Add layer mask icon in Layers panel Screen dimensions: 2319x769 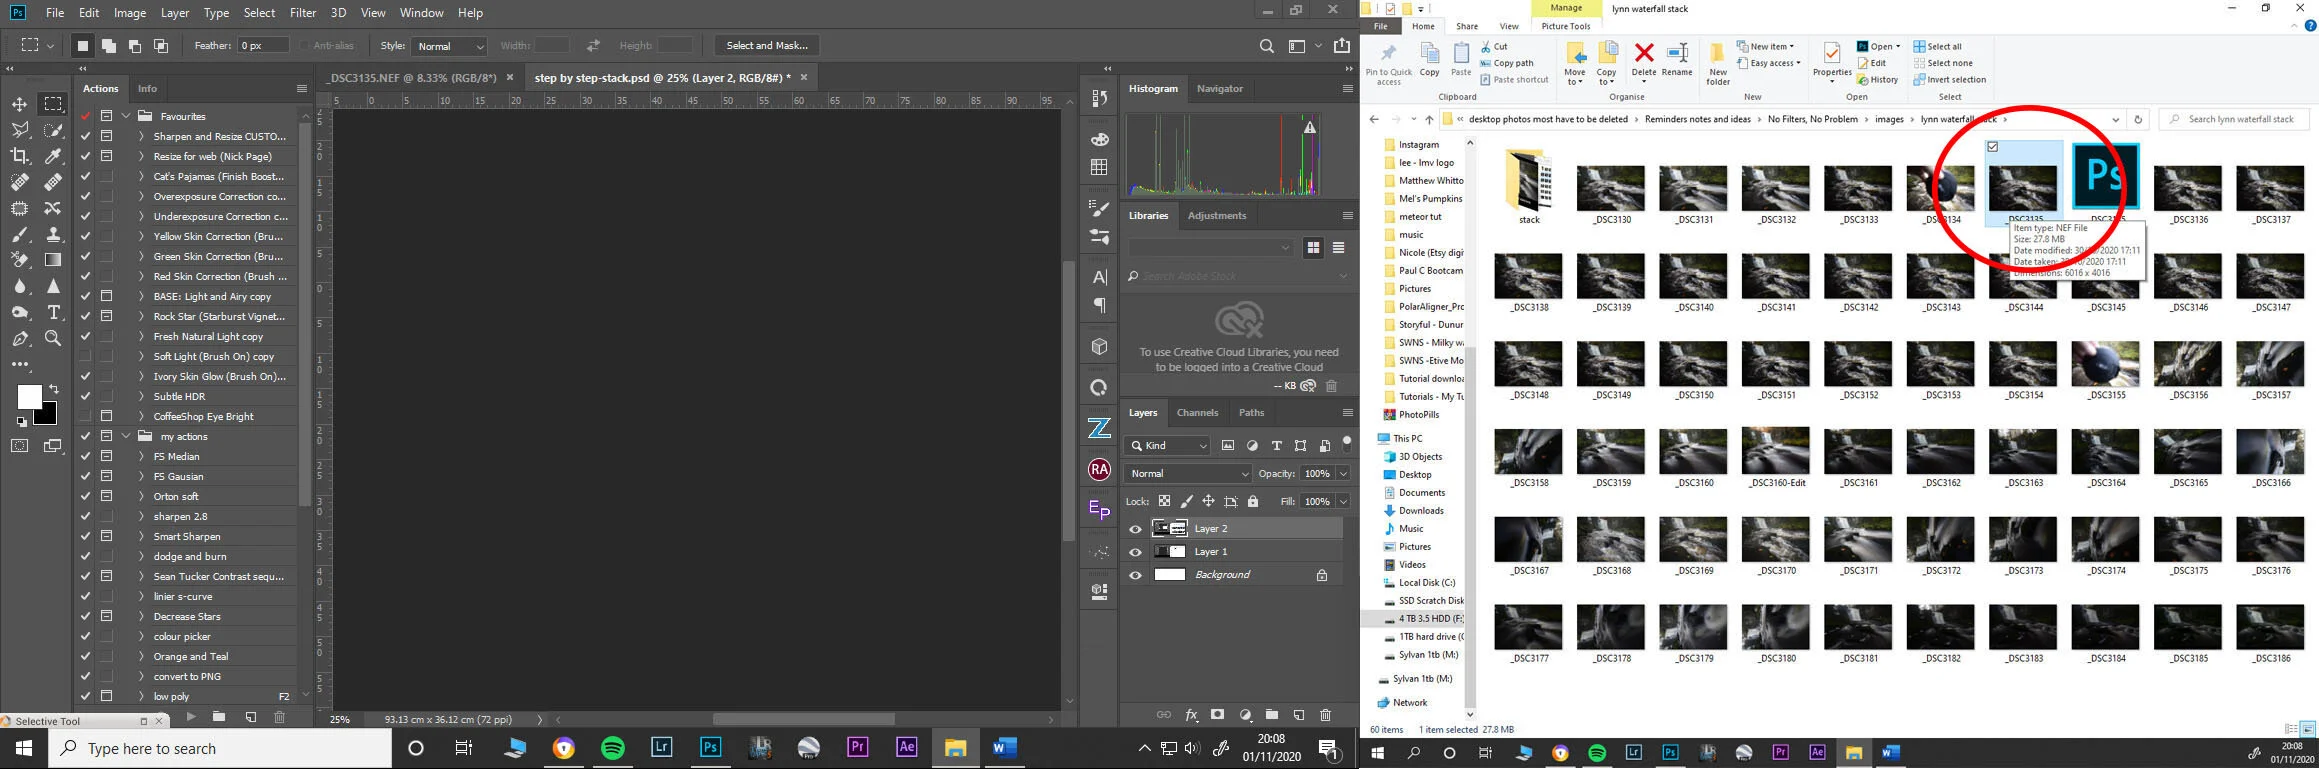click(1217, 715)
